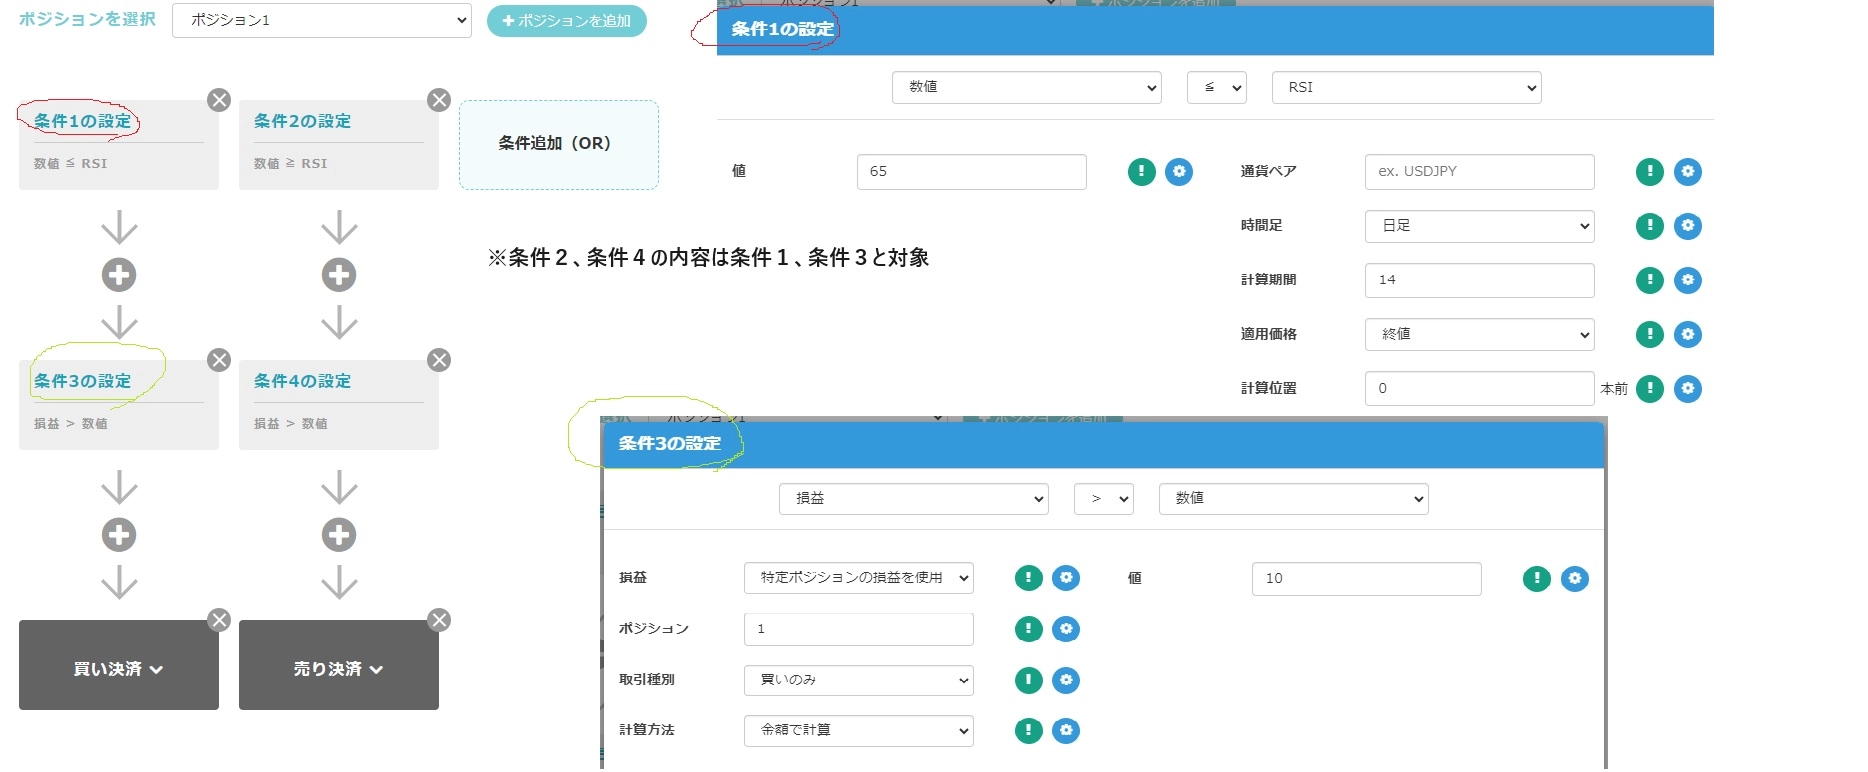This screenshot has width=1868, height=772.
Task: Click the 条件追加（OR） box
Action: coord(558,144)
